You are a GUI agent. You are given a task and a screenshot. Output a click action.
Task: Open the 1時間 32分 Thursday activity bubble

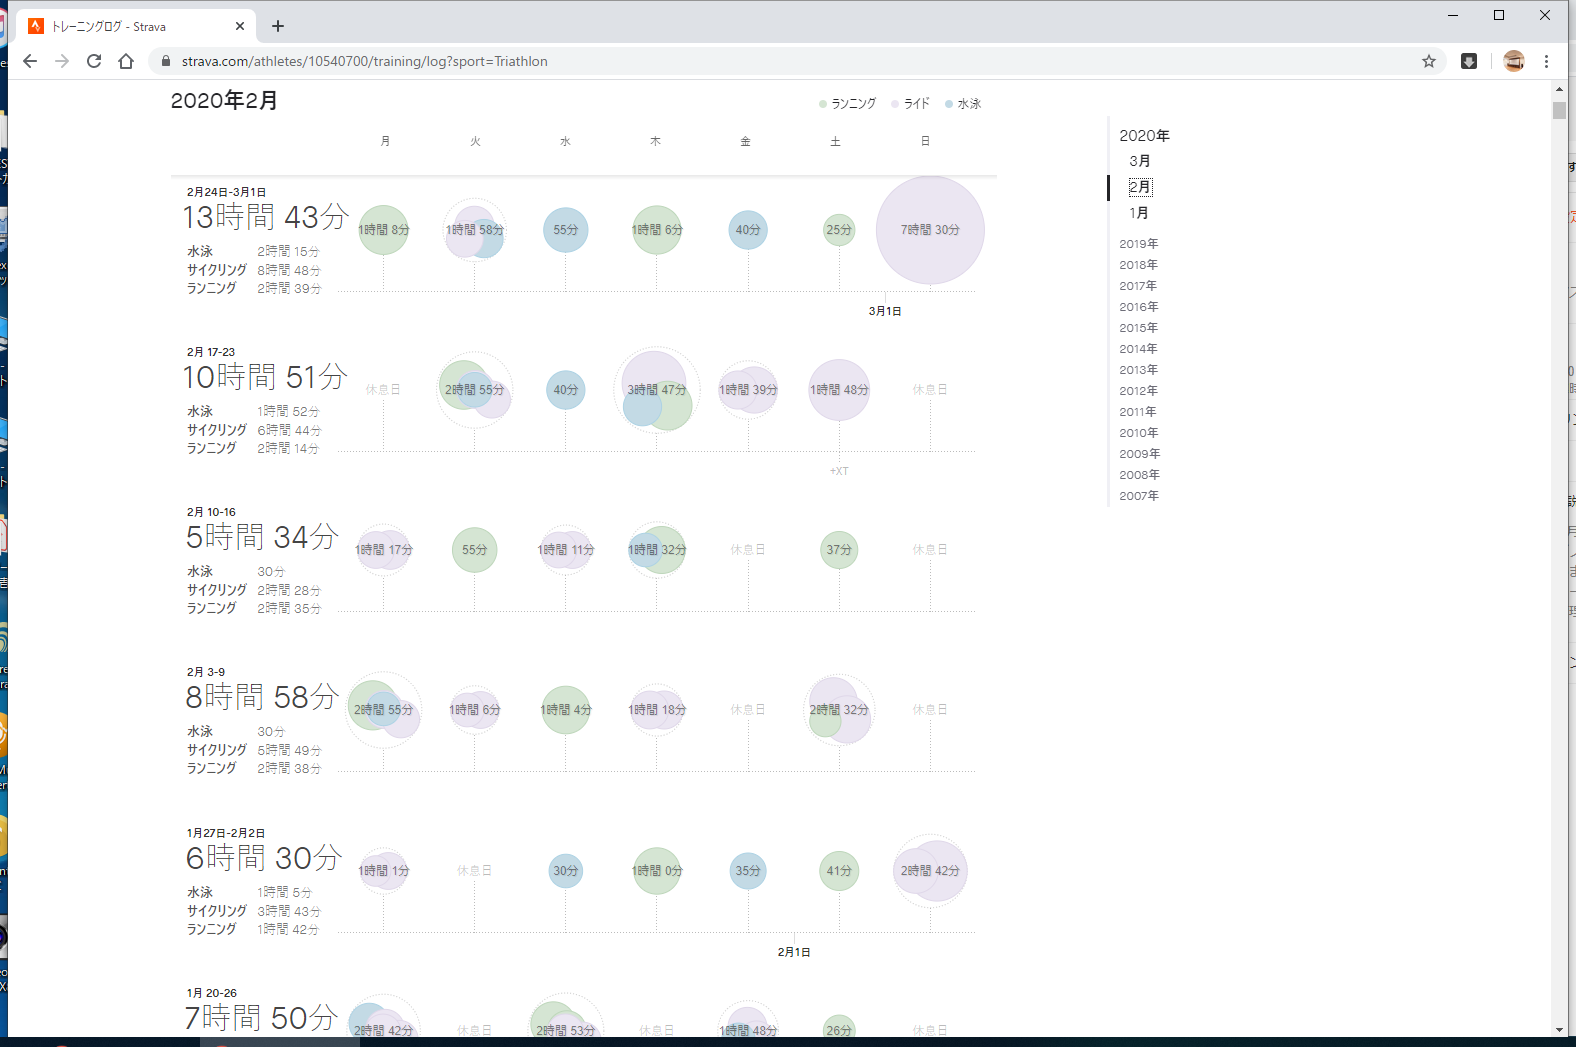[657, 550]
